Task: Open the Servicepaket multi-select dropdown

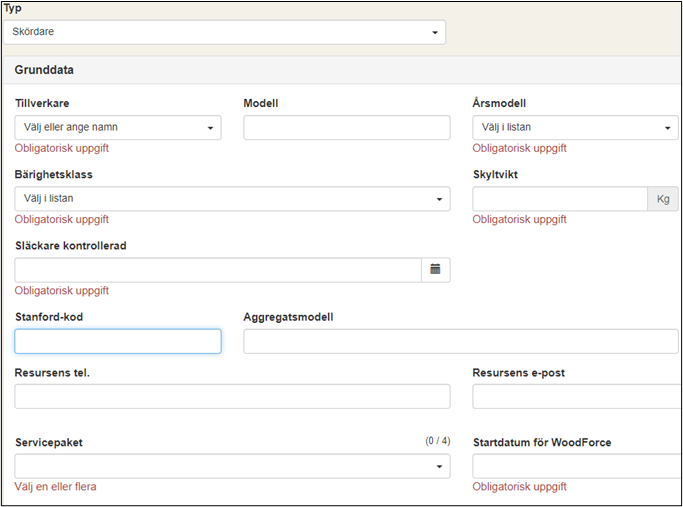Action: 232,467
